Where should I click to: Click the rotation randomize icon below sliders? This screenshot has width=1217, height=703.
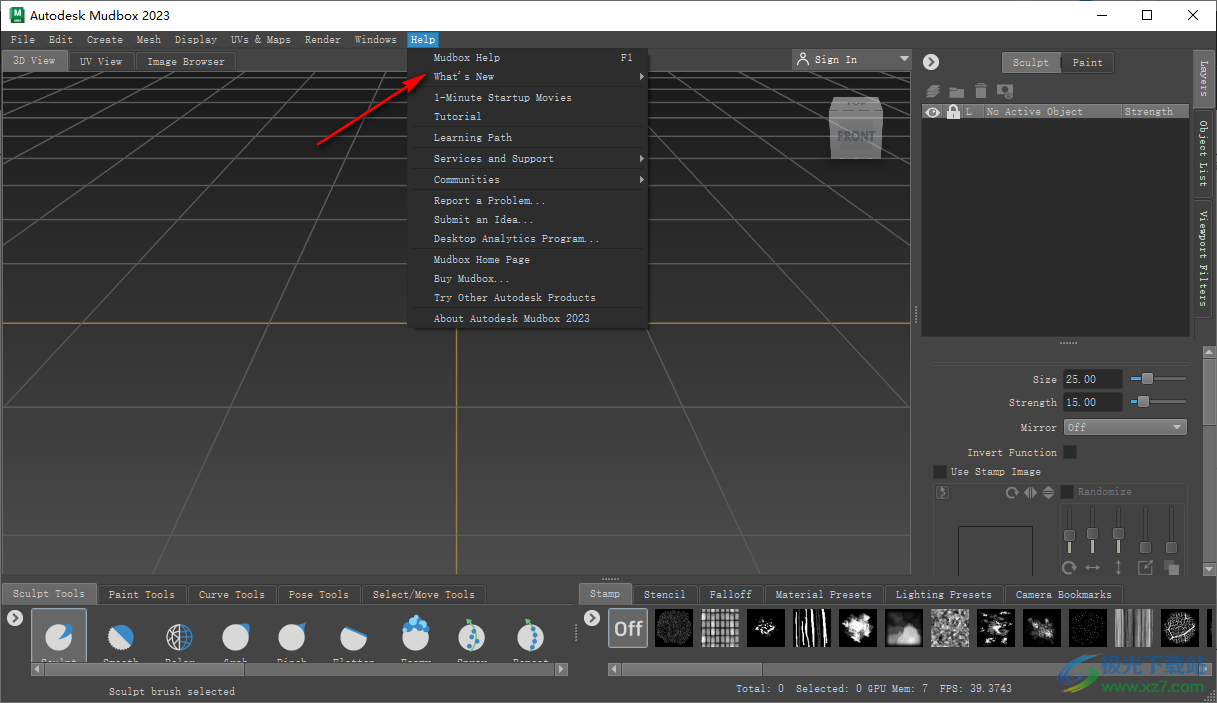coord(1069,567)
